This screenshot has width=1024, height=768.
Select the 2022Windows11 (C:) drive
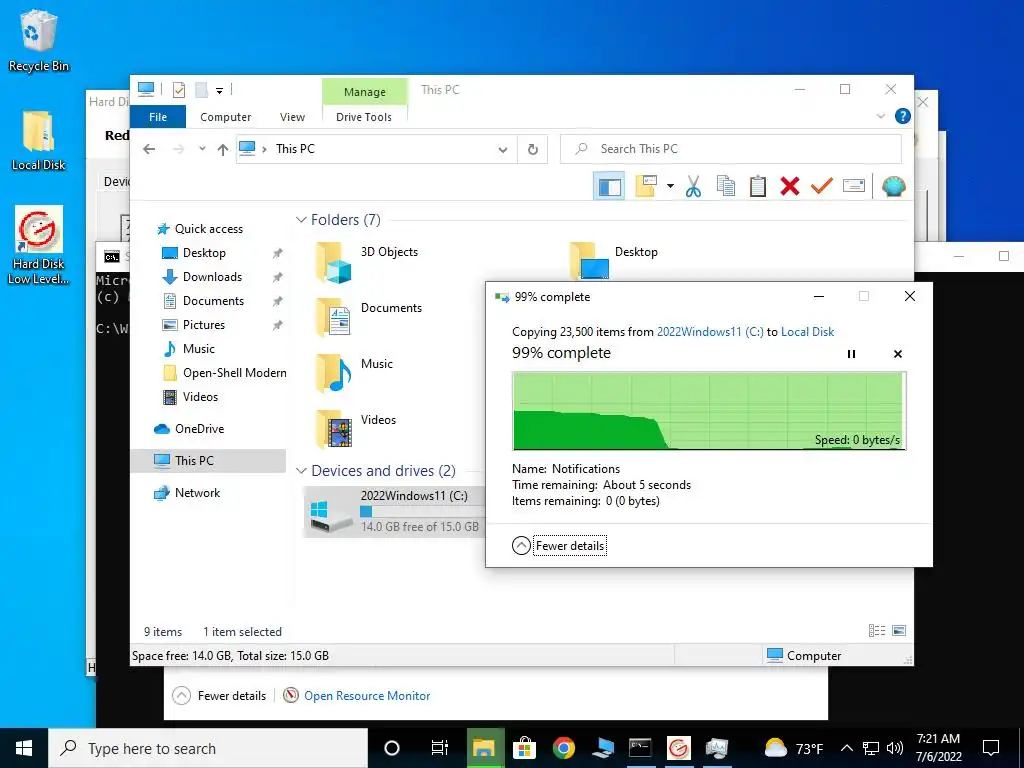(x=395, y=511)
